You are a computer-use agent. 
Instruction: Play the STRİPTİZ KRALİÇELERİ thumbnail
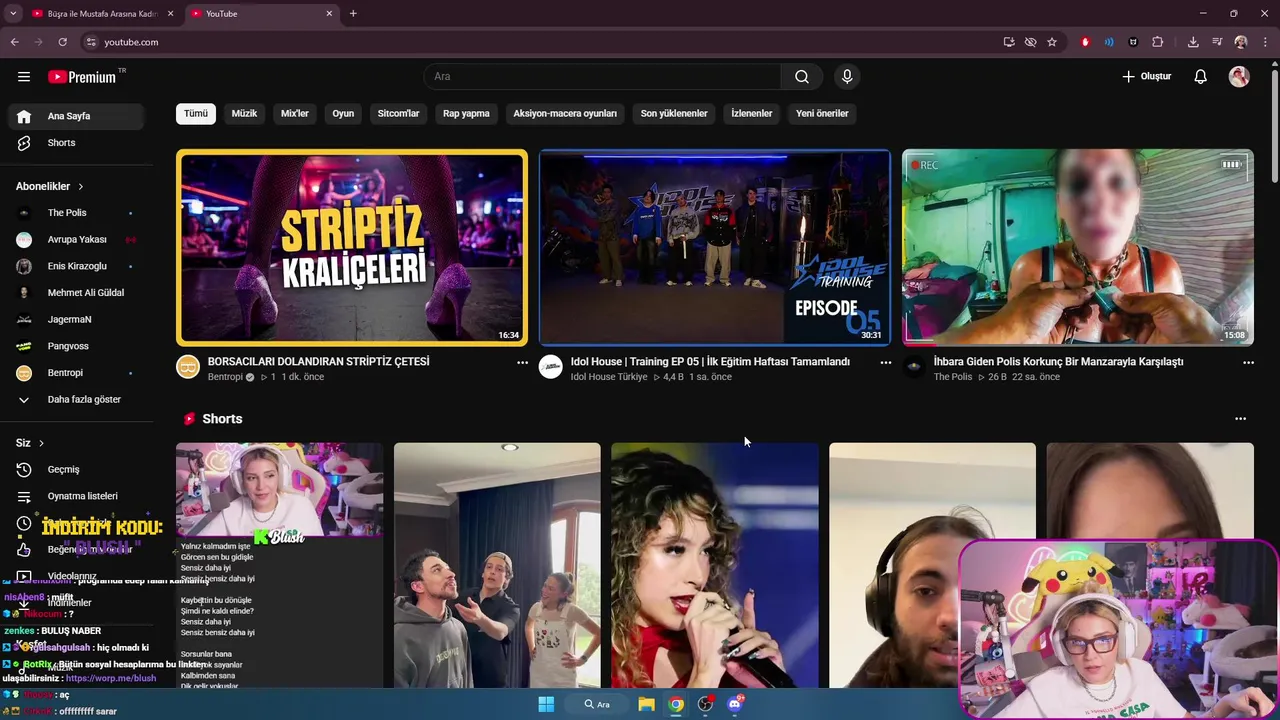click(352, 247)
